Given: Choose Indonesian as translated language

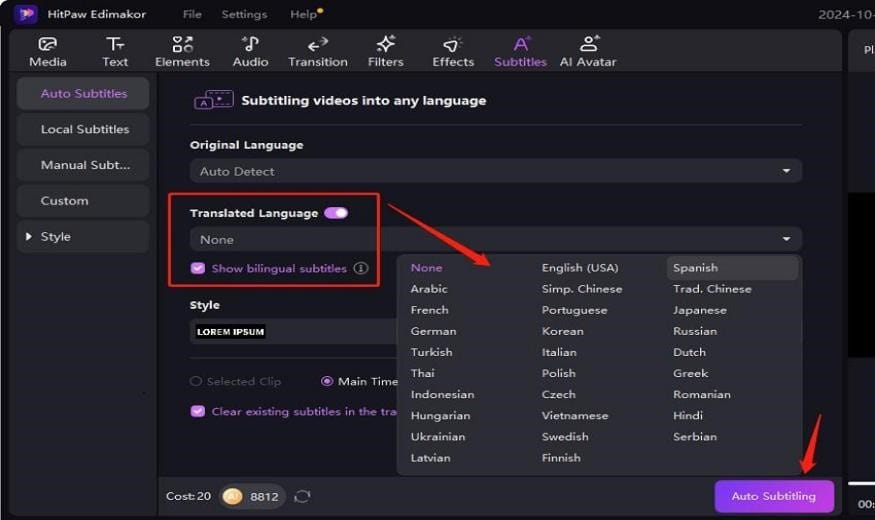Looking at the screenshot, I should click(442, 394).
